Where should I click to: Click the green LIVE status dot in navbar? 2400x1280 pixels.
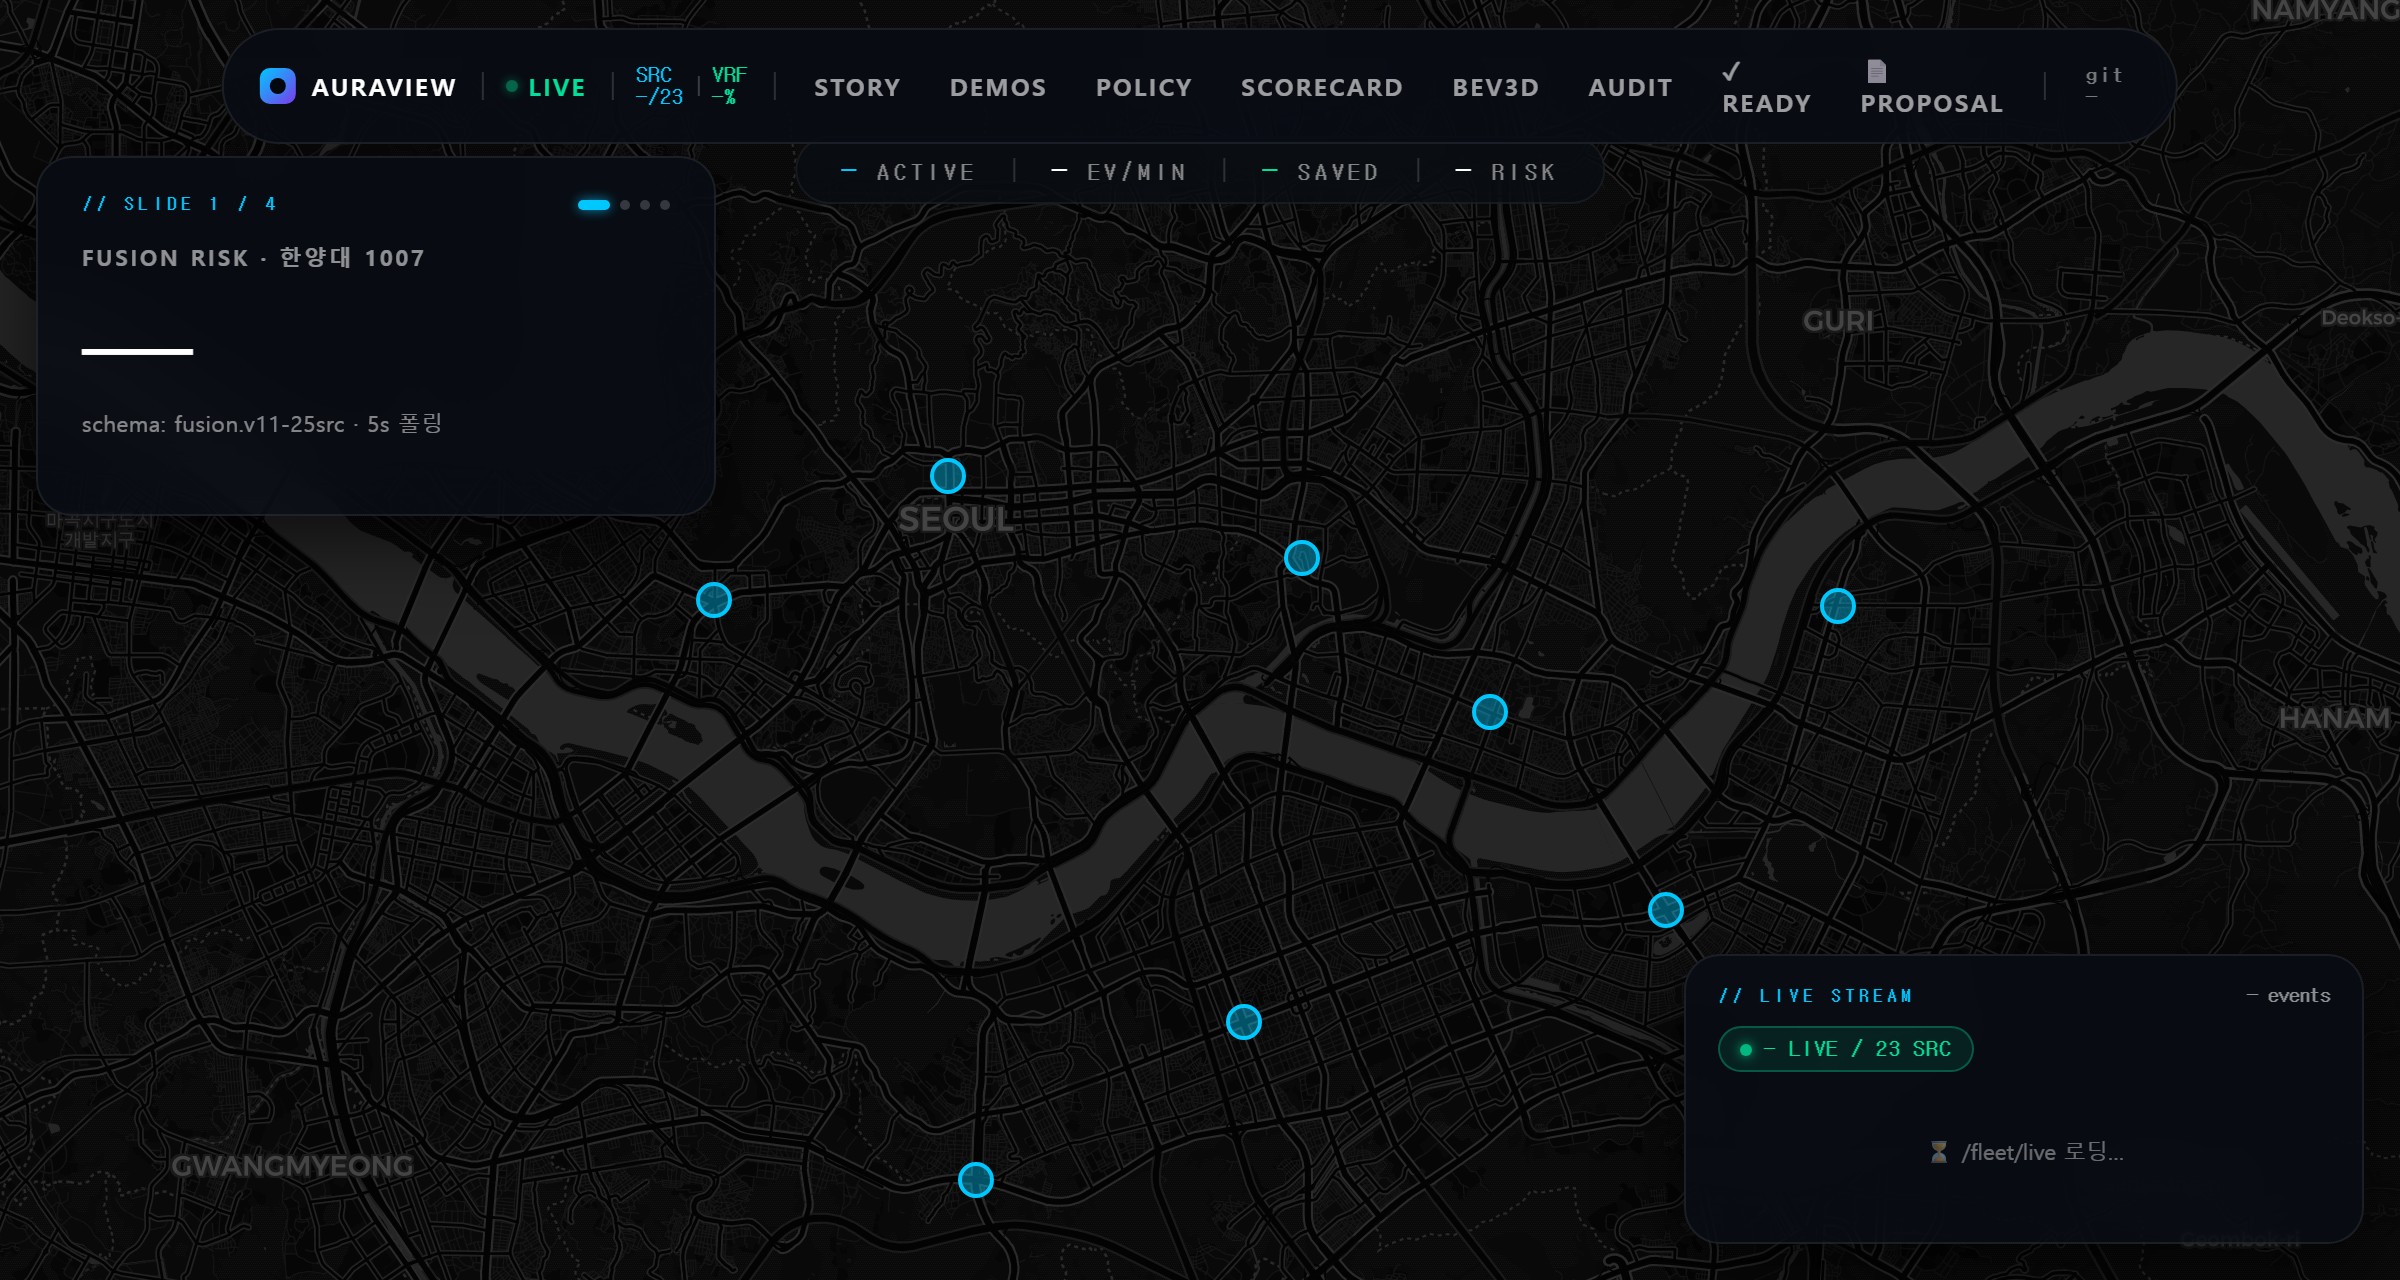(512, 87)
